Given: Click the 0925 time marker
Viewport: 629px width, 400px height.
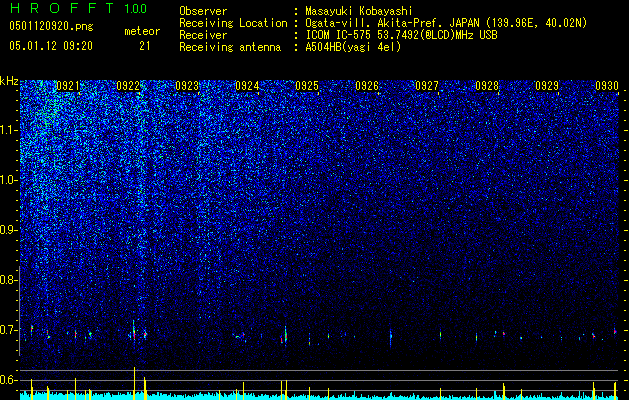Looking at the screenshot, I should tap(307, 86).
